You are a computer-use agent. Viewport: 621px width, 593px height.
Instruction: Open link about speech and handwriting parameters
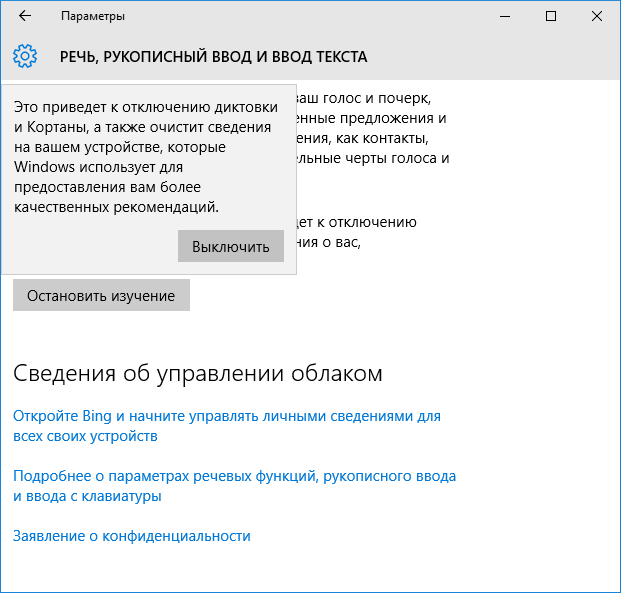pos(234,486)
